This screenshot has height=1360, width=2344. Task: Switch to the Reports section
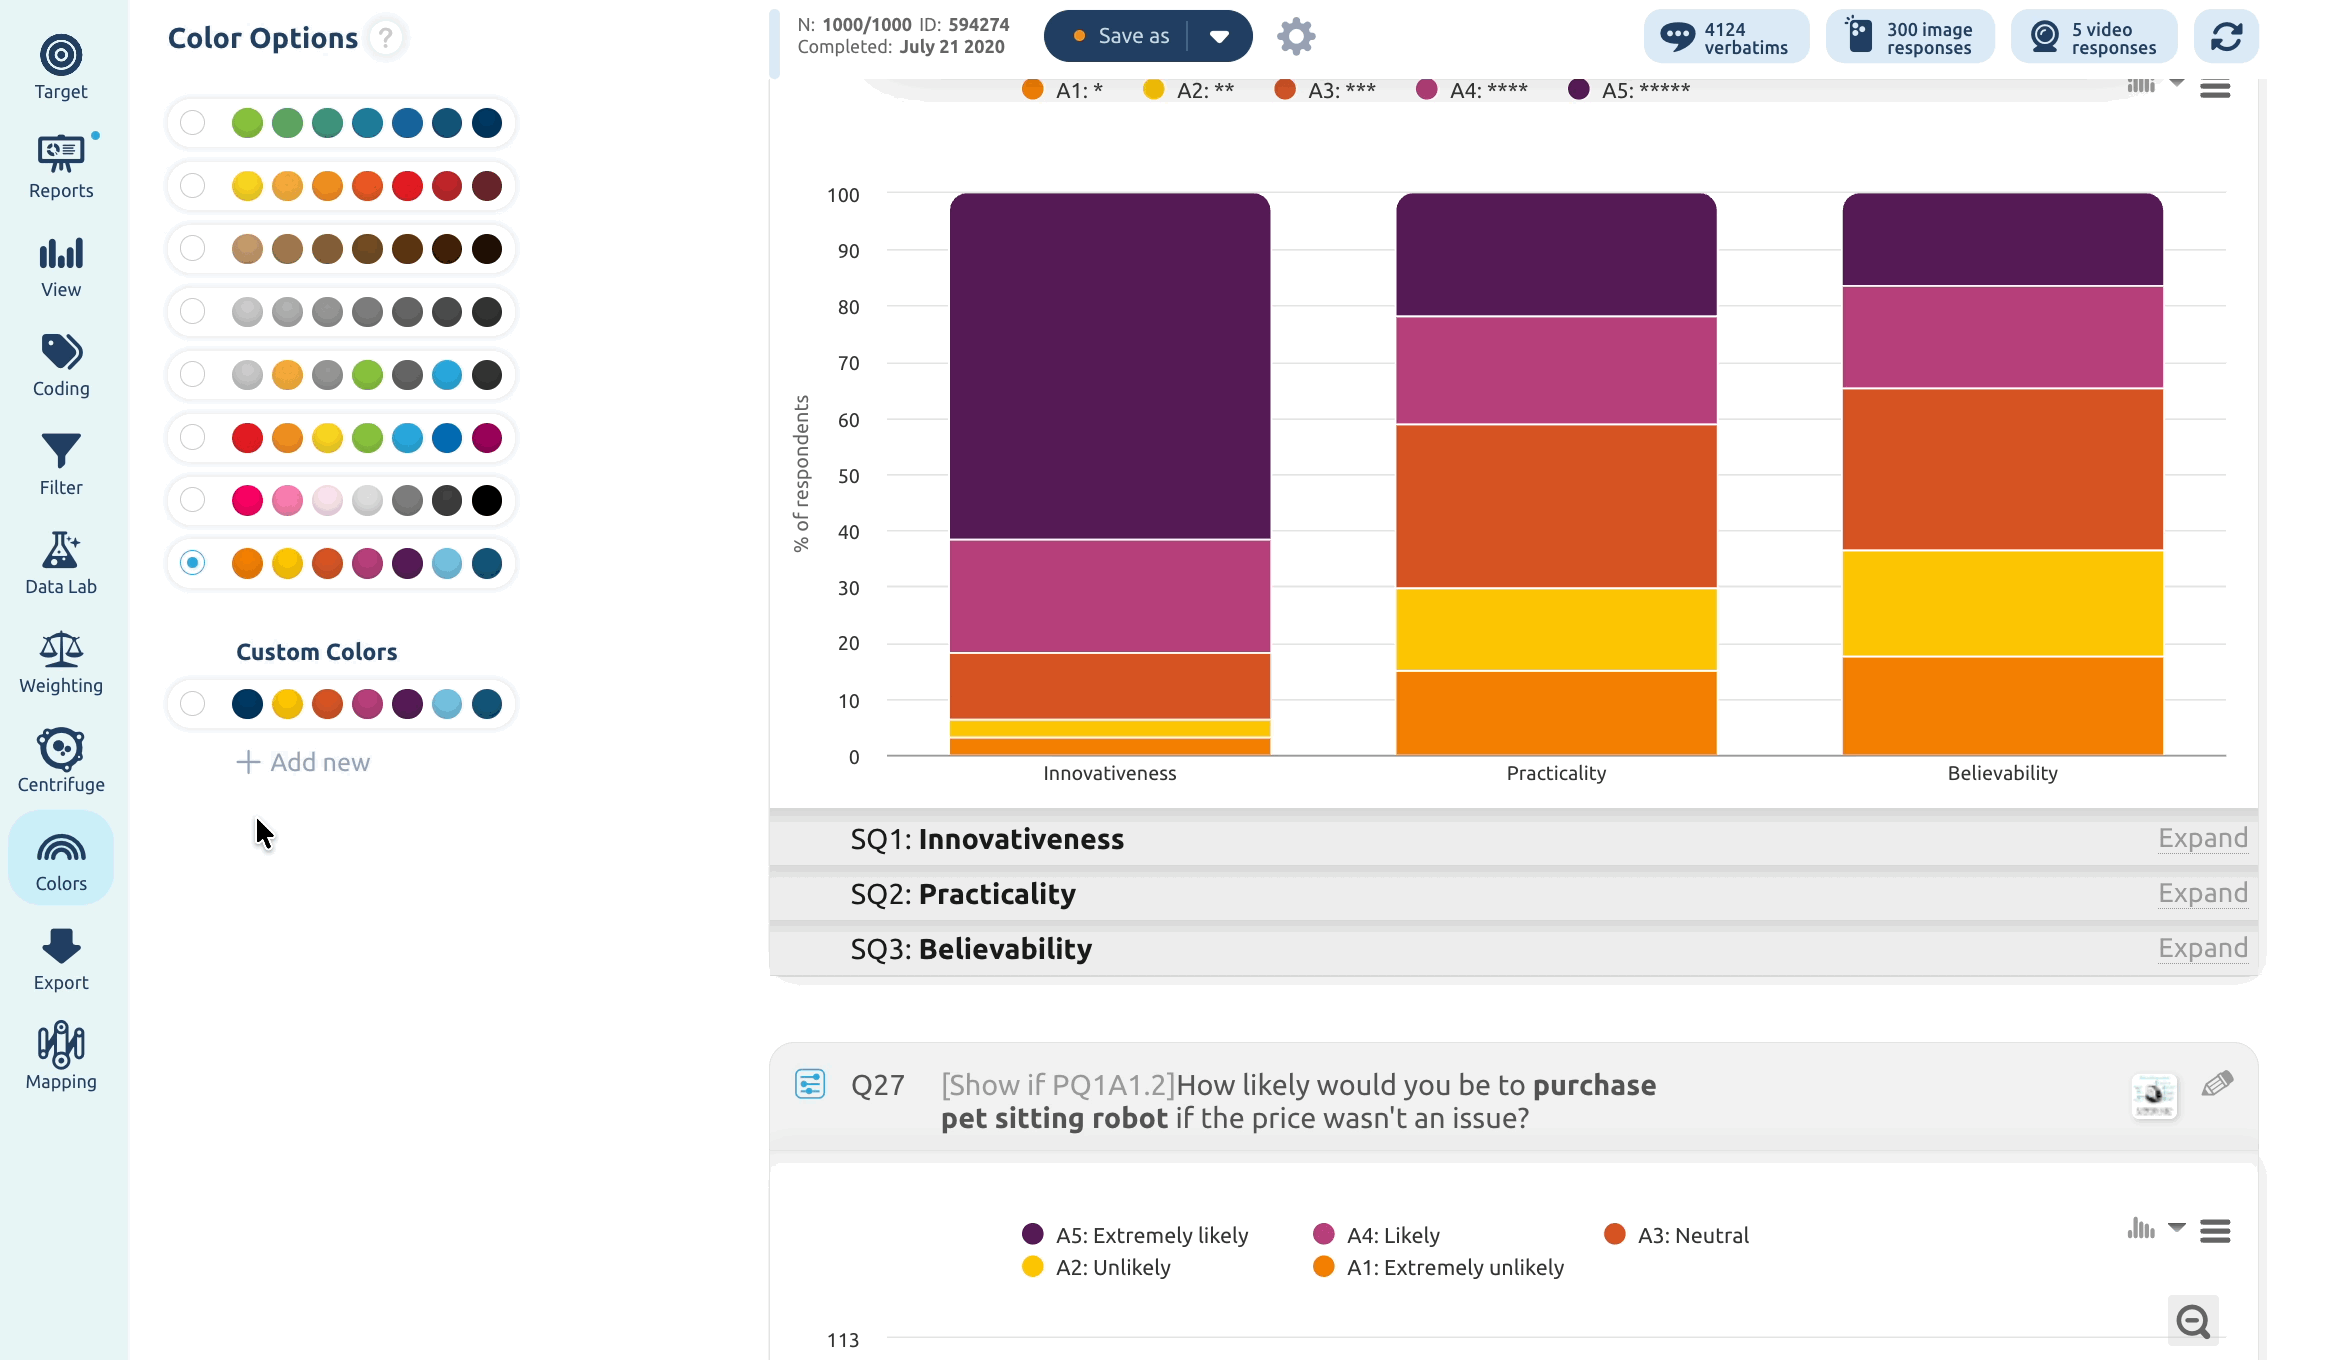[x=61, y=166]
